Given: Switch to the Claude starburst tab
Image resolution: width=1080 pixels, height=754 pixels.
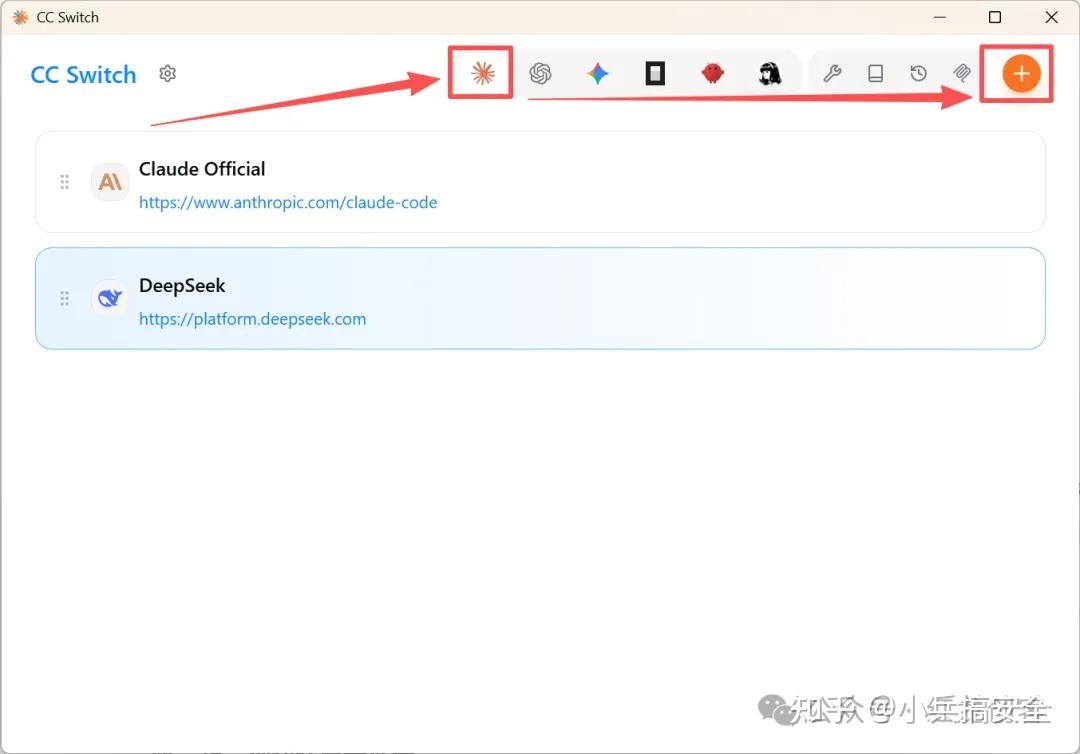Looking at the screenshot, I should [482, 73].
